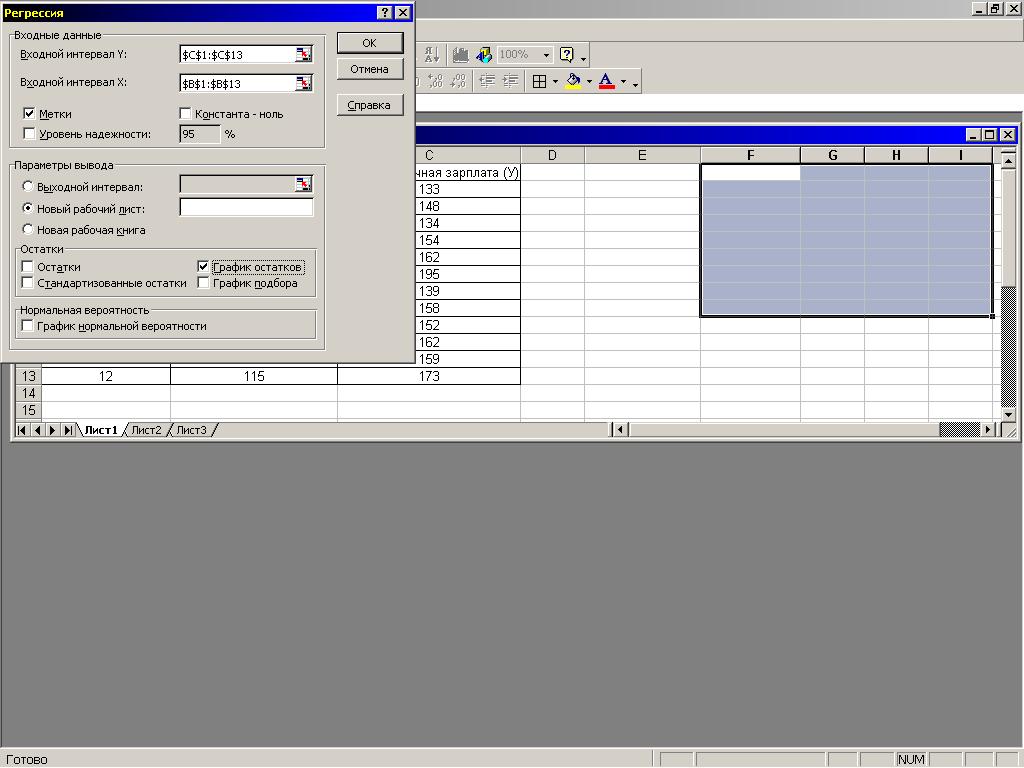Click the collapse-dialog icon for input interval Y
This screenshot has width=1024, height=768.
(x=304, y=55)
